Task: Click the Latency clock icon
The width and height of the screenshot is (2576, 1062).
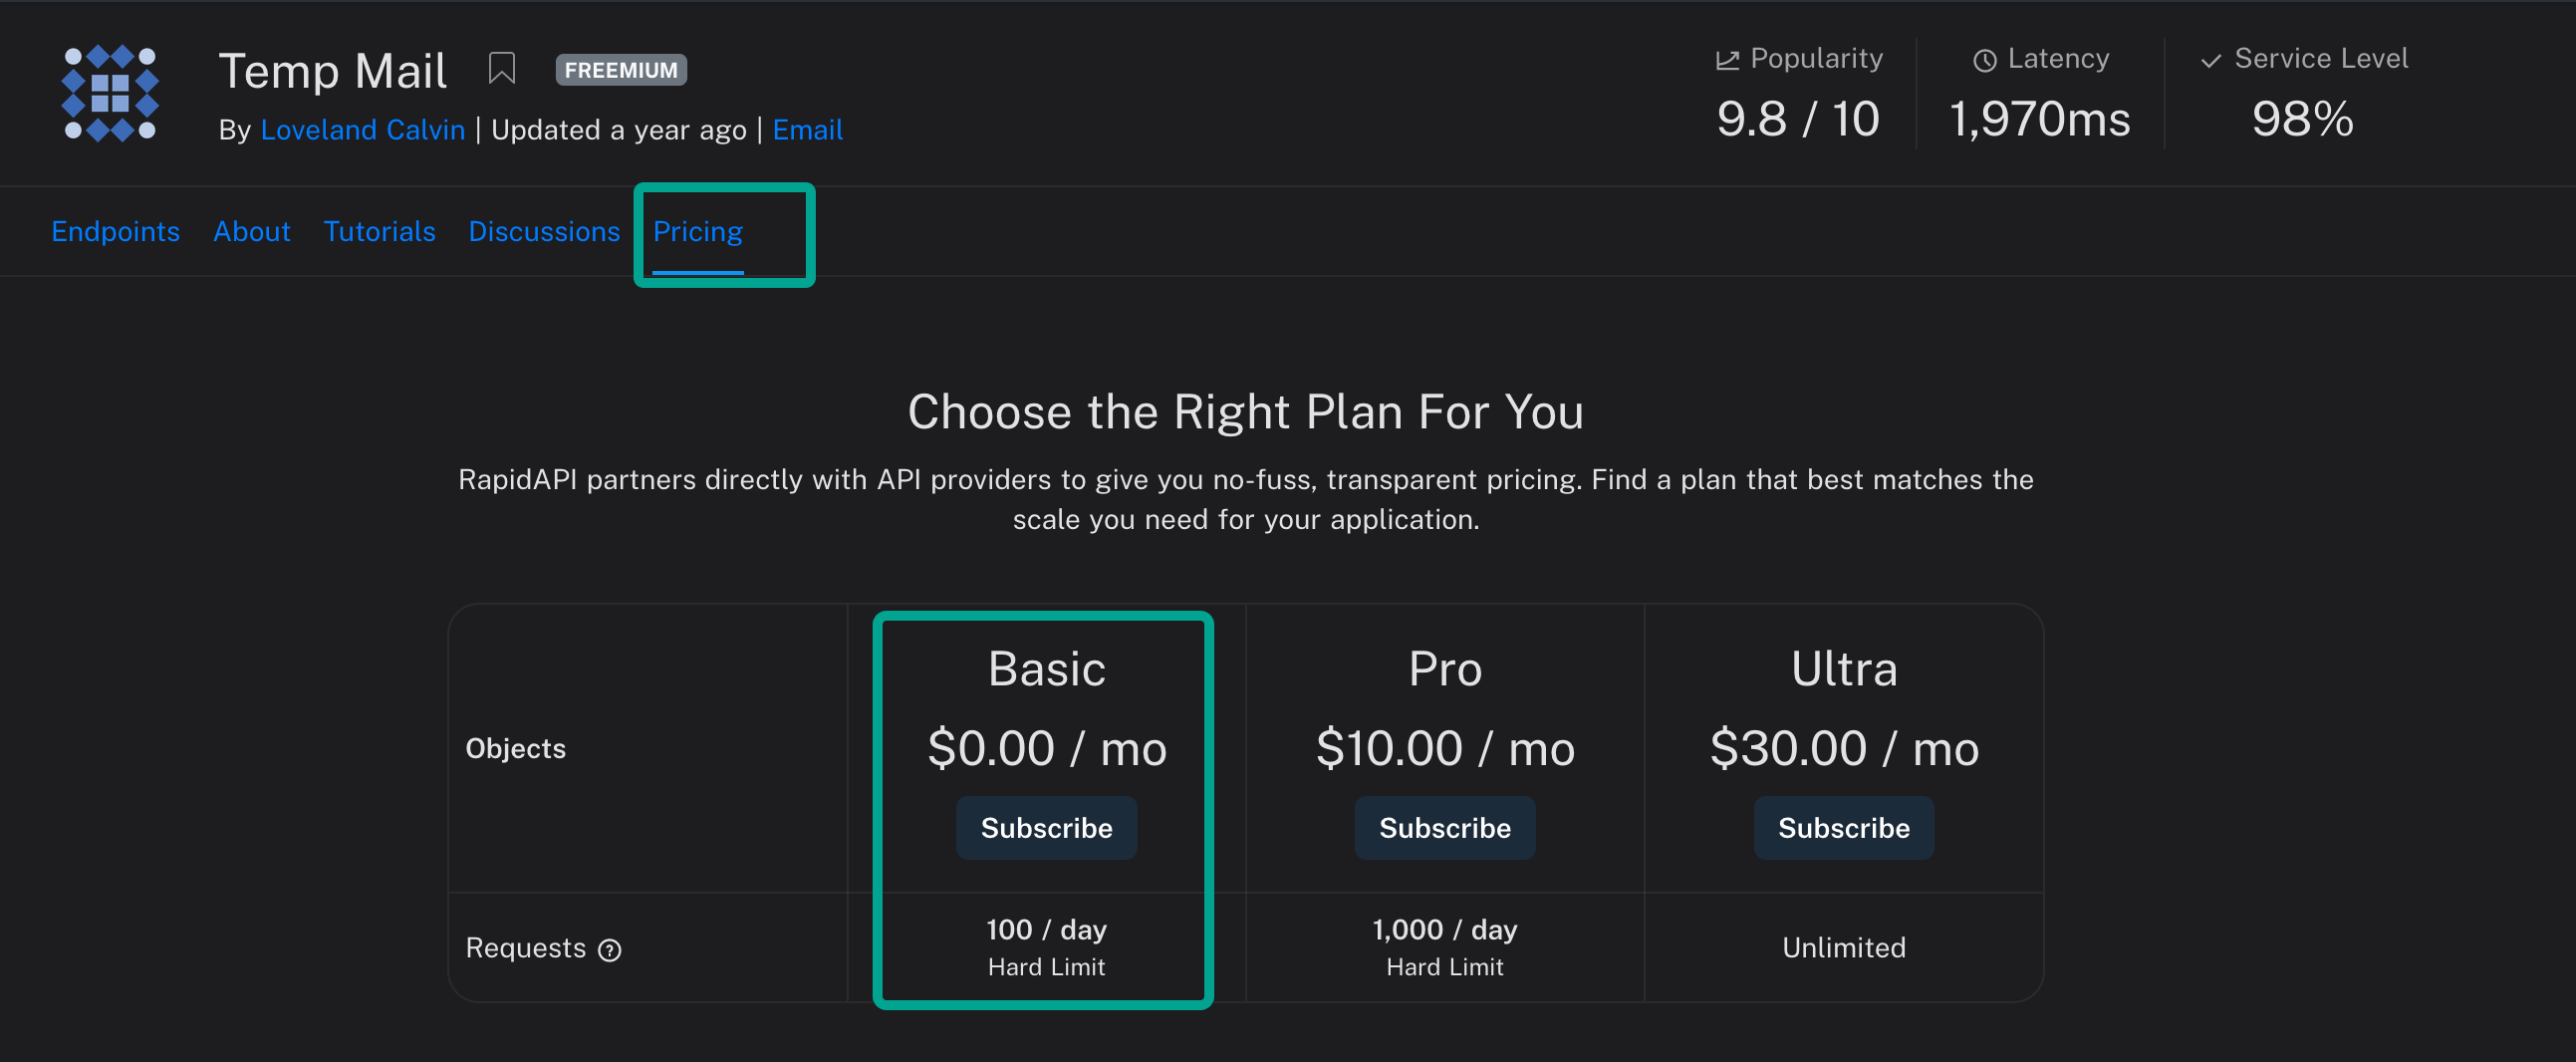Action: click(x=1984, y=60)
